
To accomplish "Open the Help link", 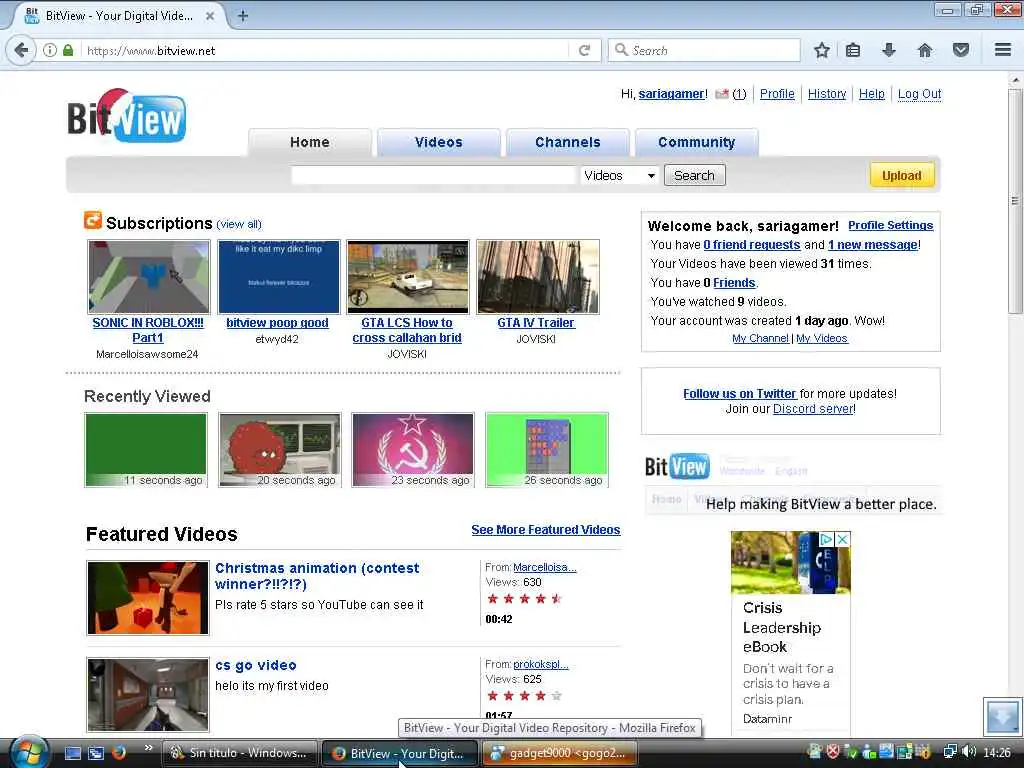I will click(872, 94).
